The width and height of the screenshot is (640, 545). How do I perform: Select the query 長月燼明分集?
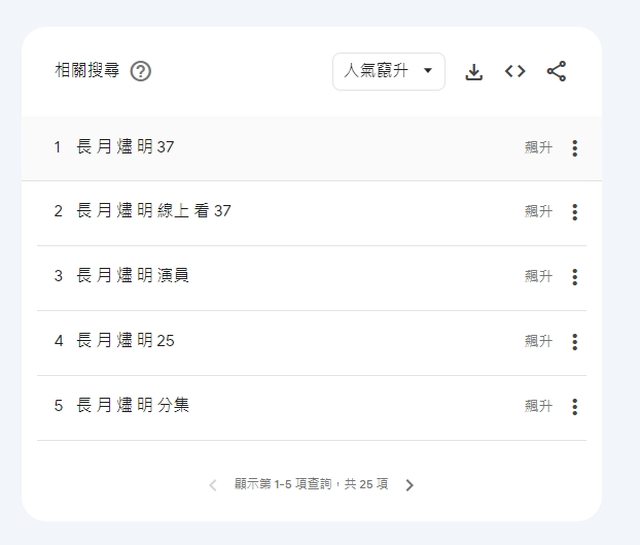pyautogui.click(x=133, y=406)
